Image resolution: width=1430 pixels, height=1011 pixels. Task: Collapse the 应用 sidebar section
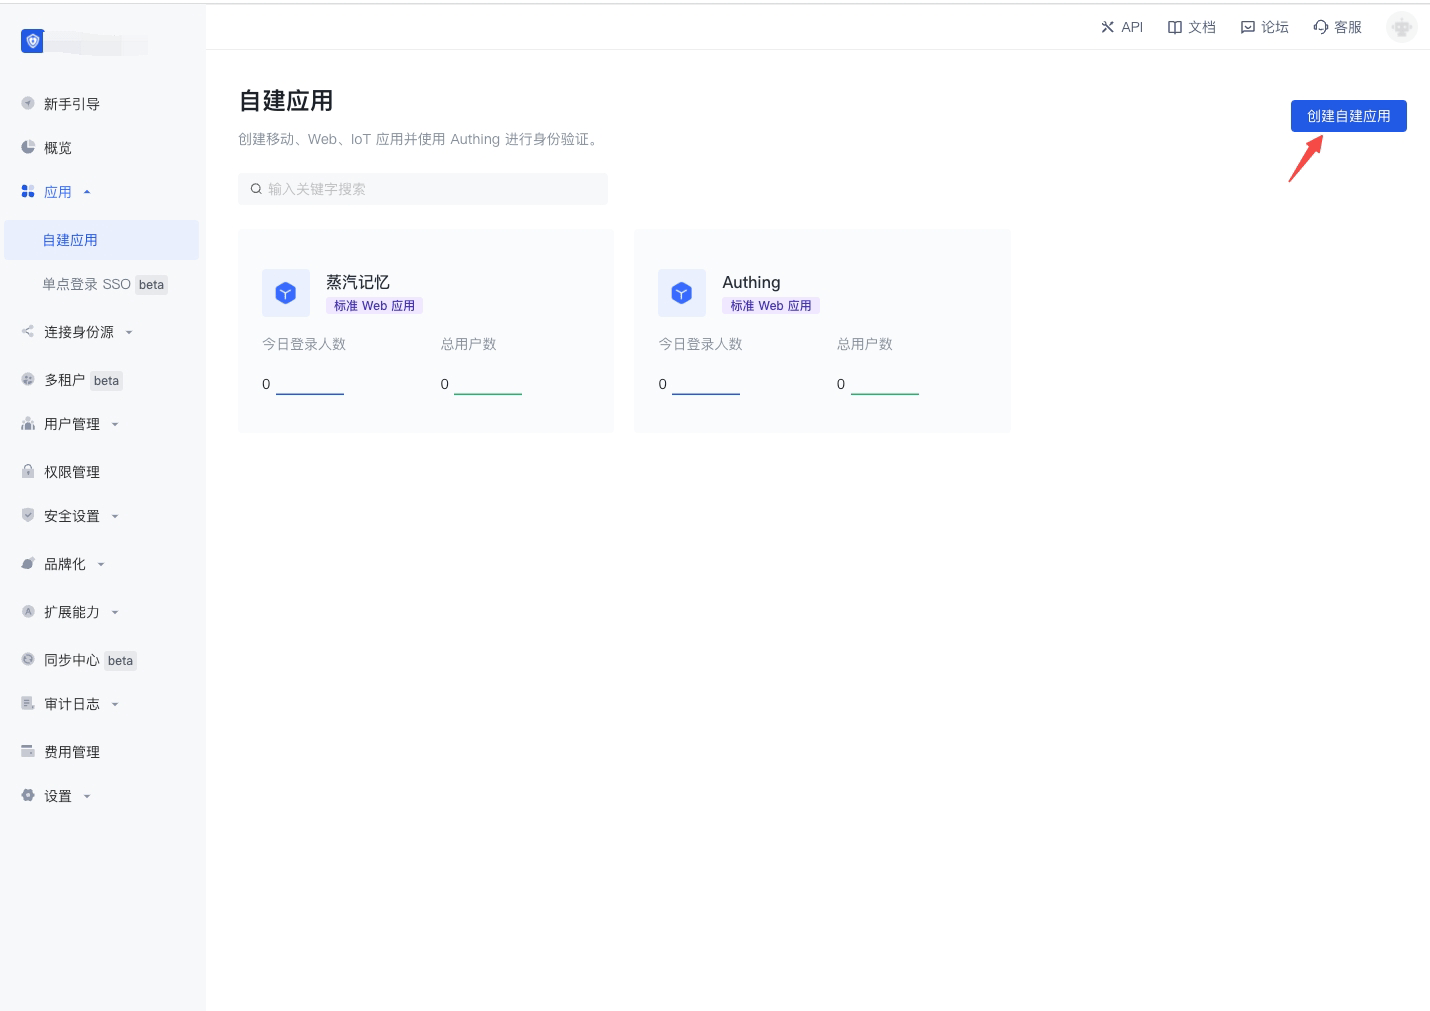tap(87, 191)
